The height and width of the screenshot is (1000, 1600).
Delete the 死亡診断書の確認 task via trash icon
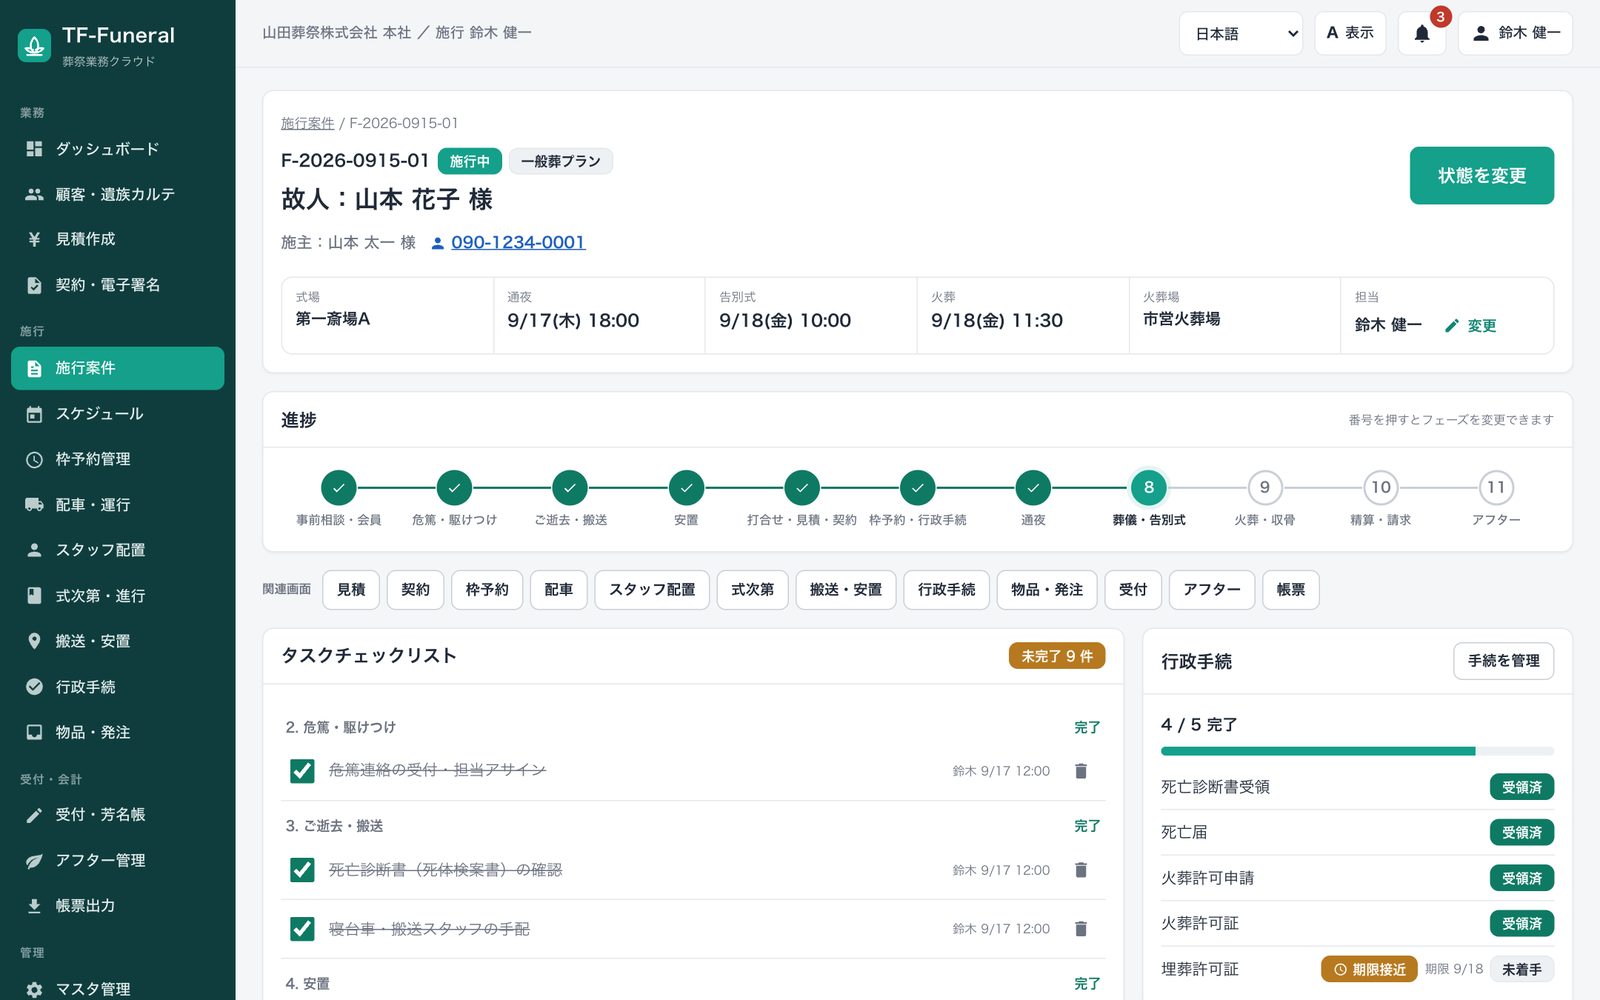coord(1080,870)
